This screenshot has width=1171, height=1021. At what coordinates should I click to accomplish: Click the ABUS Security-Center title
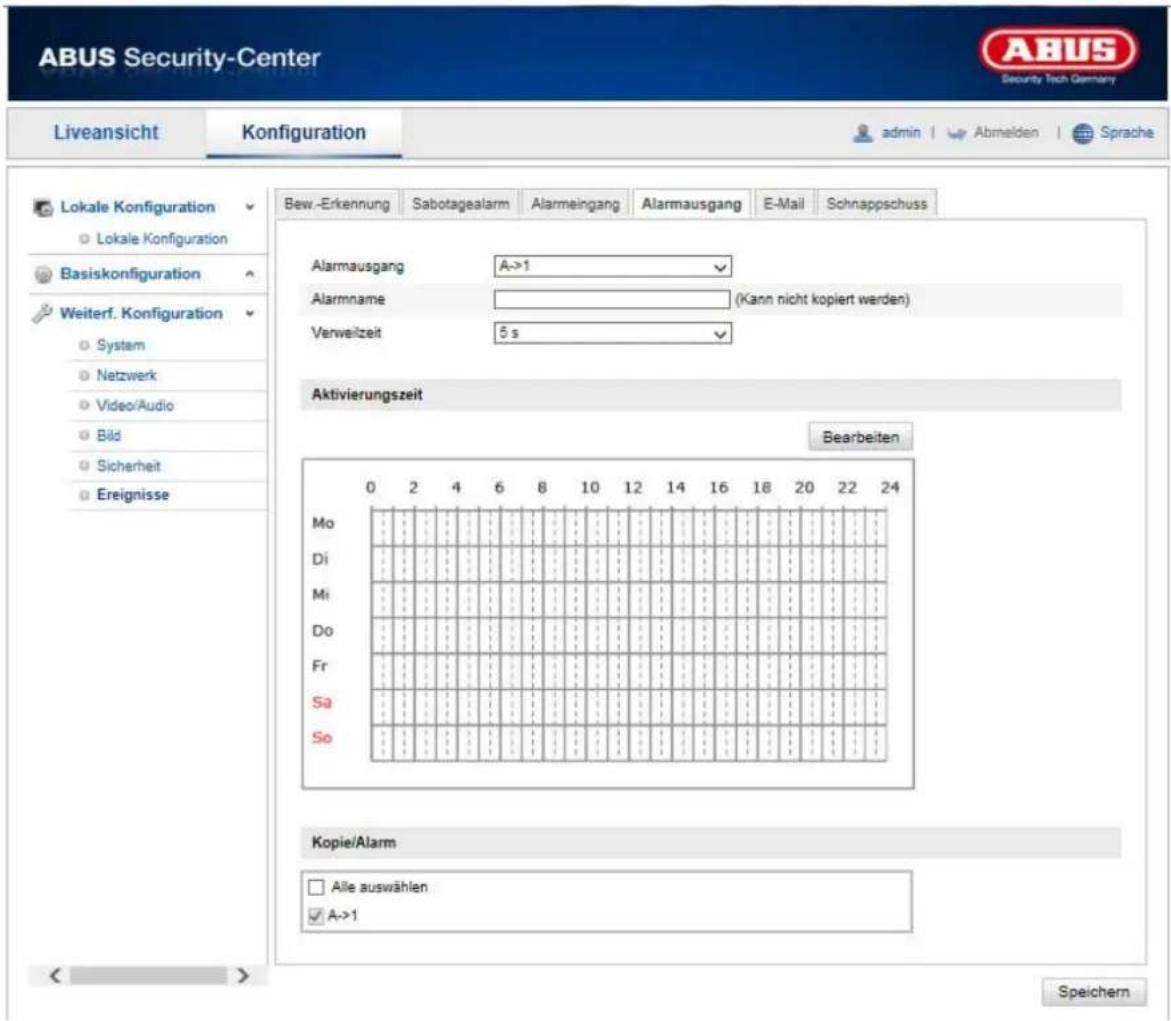179,58
